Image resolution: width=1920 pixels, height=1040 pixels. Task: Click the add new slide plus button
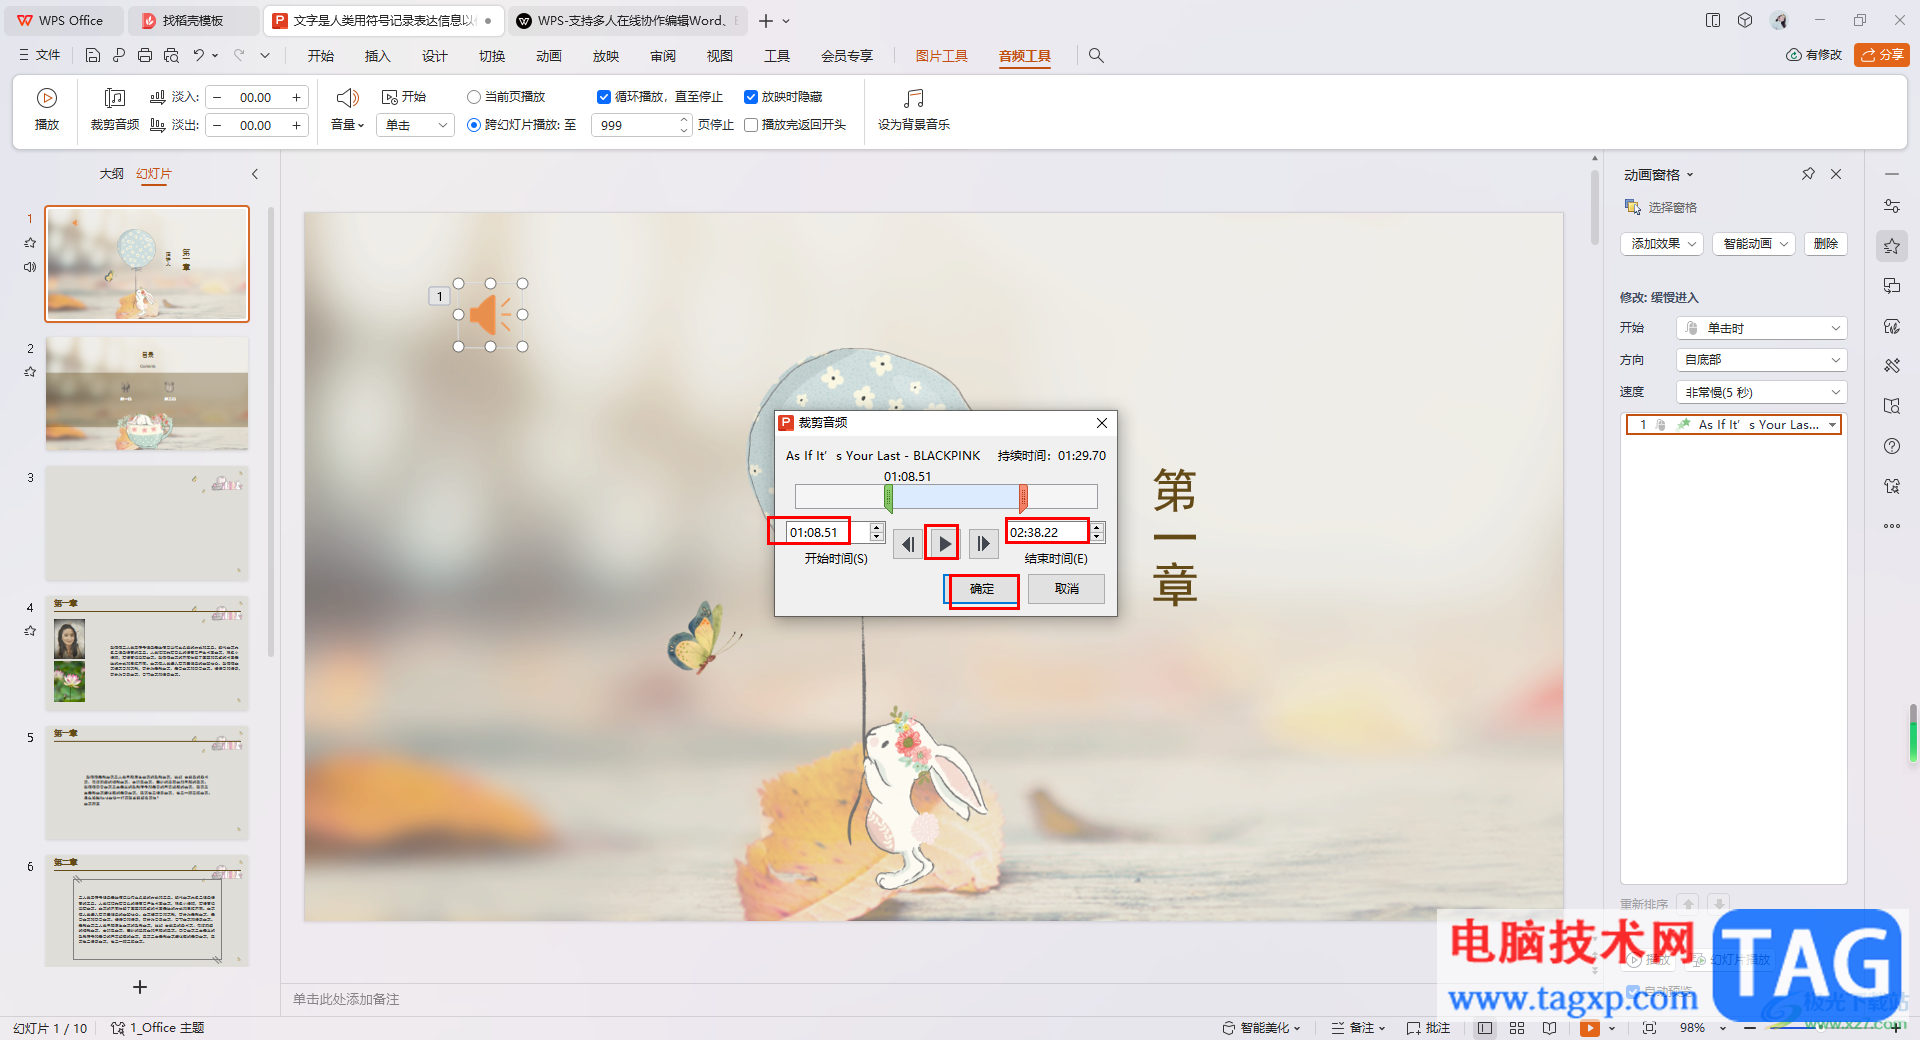140,987
